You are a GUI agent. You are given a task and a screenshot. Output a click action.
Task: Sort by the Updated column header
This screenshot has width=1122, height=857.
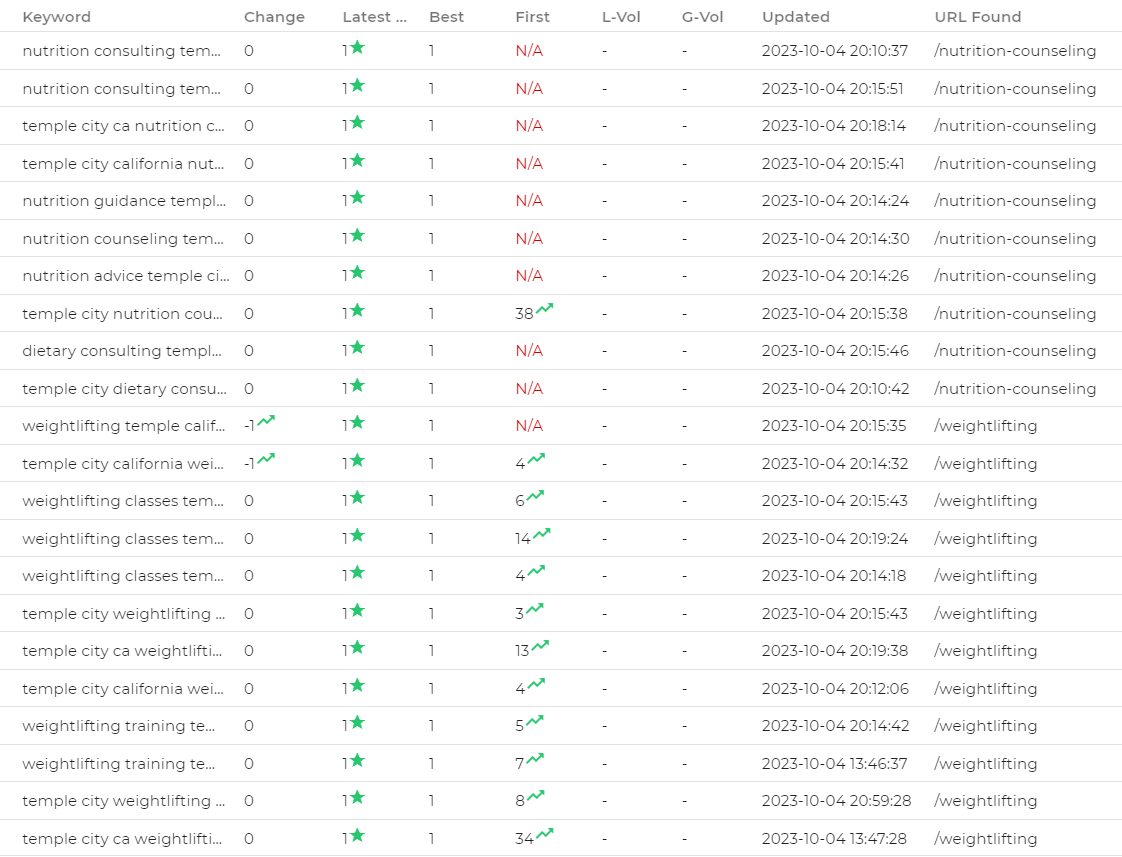click(x=795, y=16)
